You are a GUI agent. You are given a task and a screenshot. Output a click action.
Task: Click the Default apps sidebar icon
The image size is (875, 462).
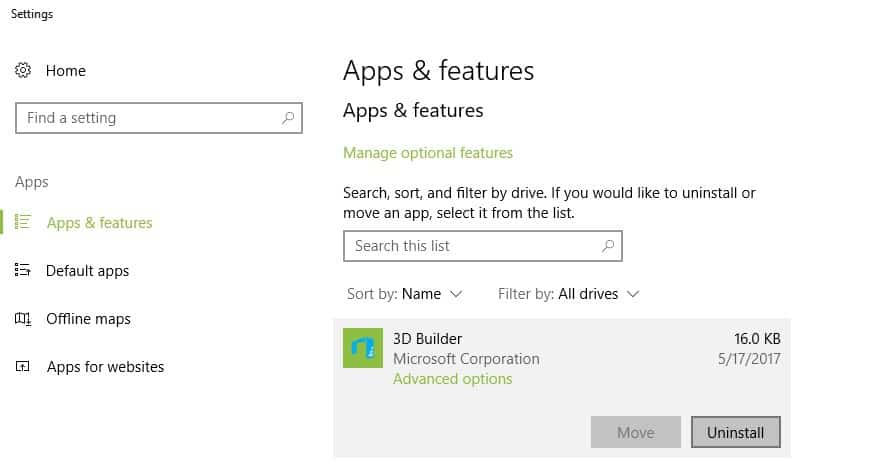tap(23, 270)
